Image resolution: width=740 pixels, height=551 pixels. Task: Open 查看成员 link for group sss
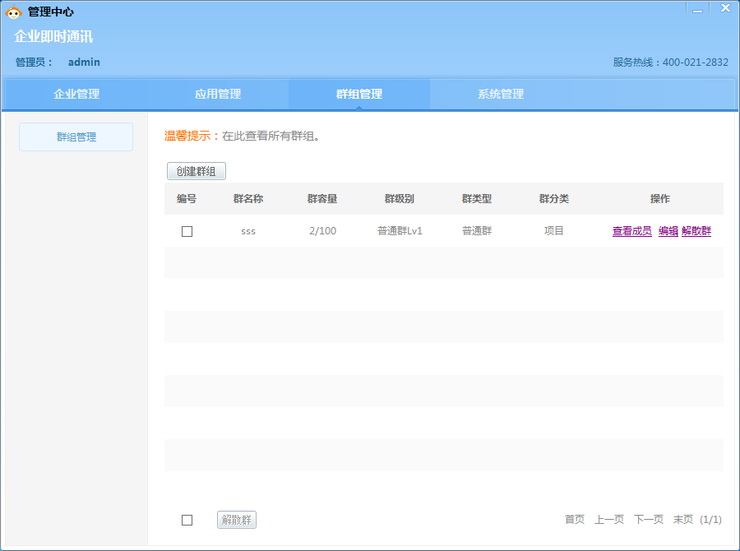pos(632,231)
